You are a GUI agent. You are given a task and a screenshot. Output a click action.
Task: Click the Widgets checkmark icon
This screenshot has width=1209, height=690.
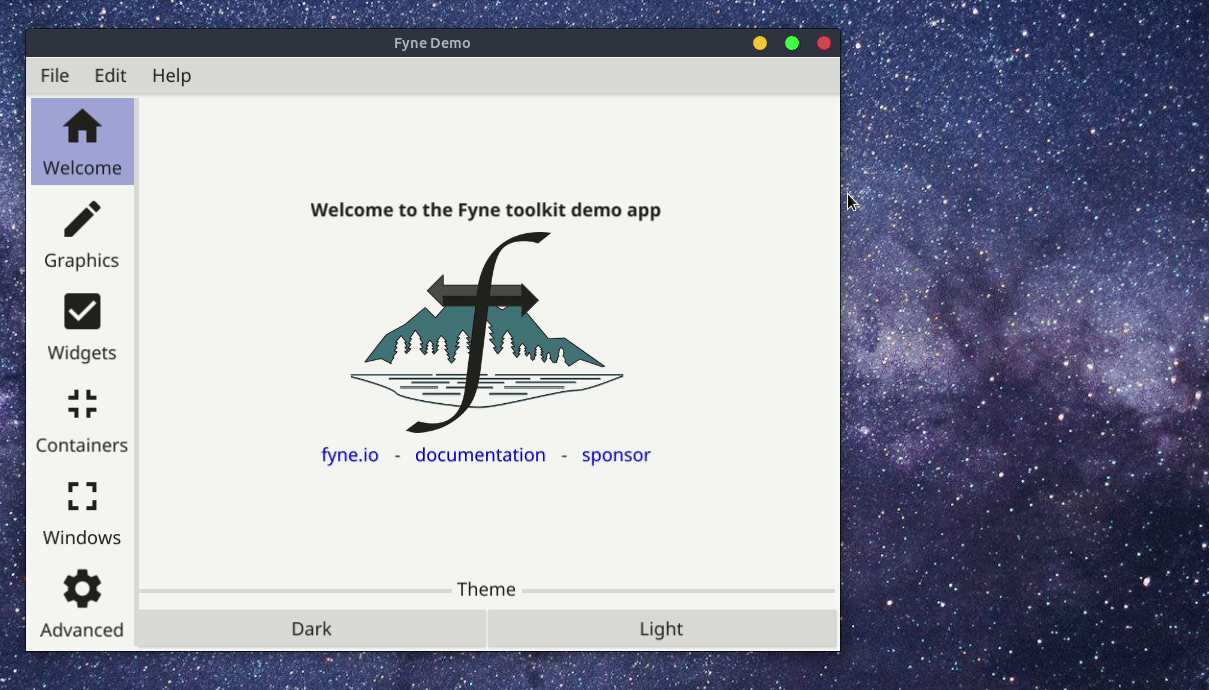click(81, 311)
